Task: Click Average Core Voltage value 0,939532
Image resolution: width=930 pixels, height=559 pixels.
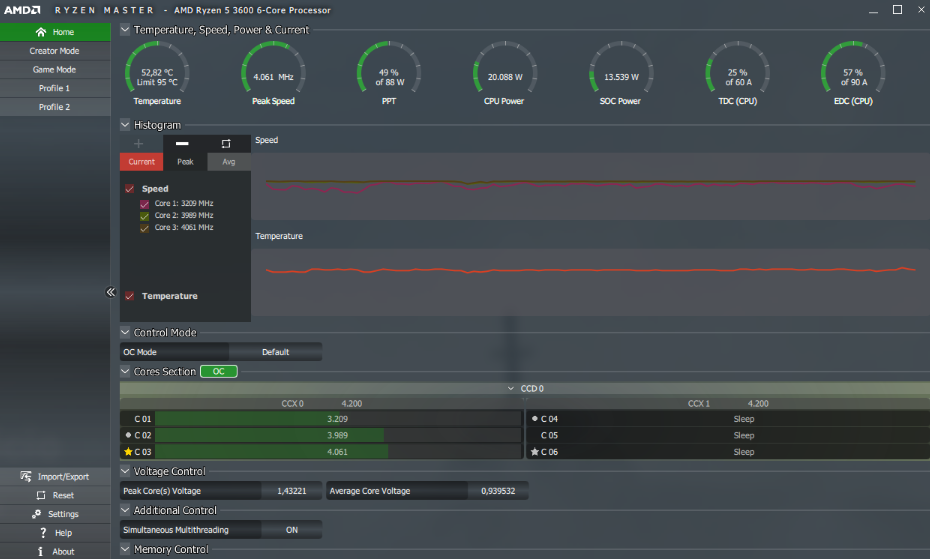Action: click(x=498, y=491)
